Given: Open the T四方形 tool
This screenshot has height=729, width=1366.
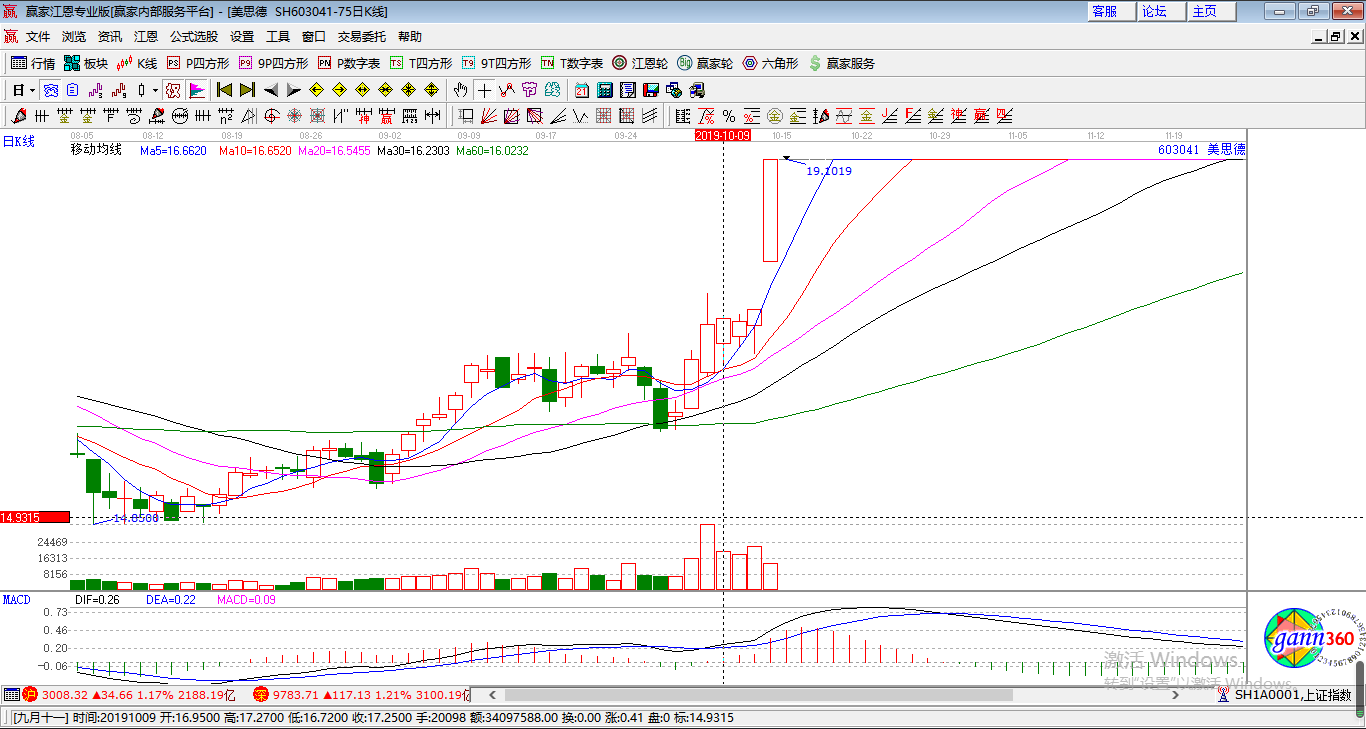Looking at the screenshot, I should point(421,63).
